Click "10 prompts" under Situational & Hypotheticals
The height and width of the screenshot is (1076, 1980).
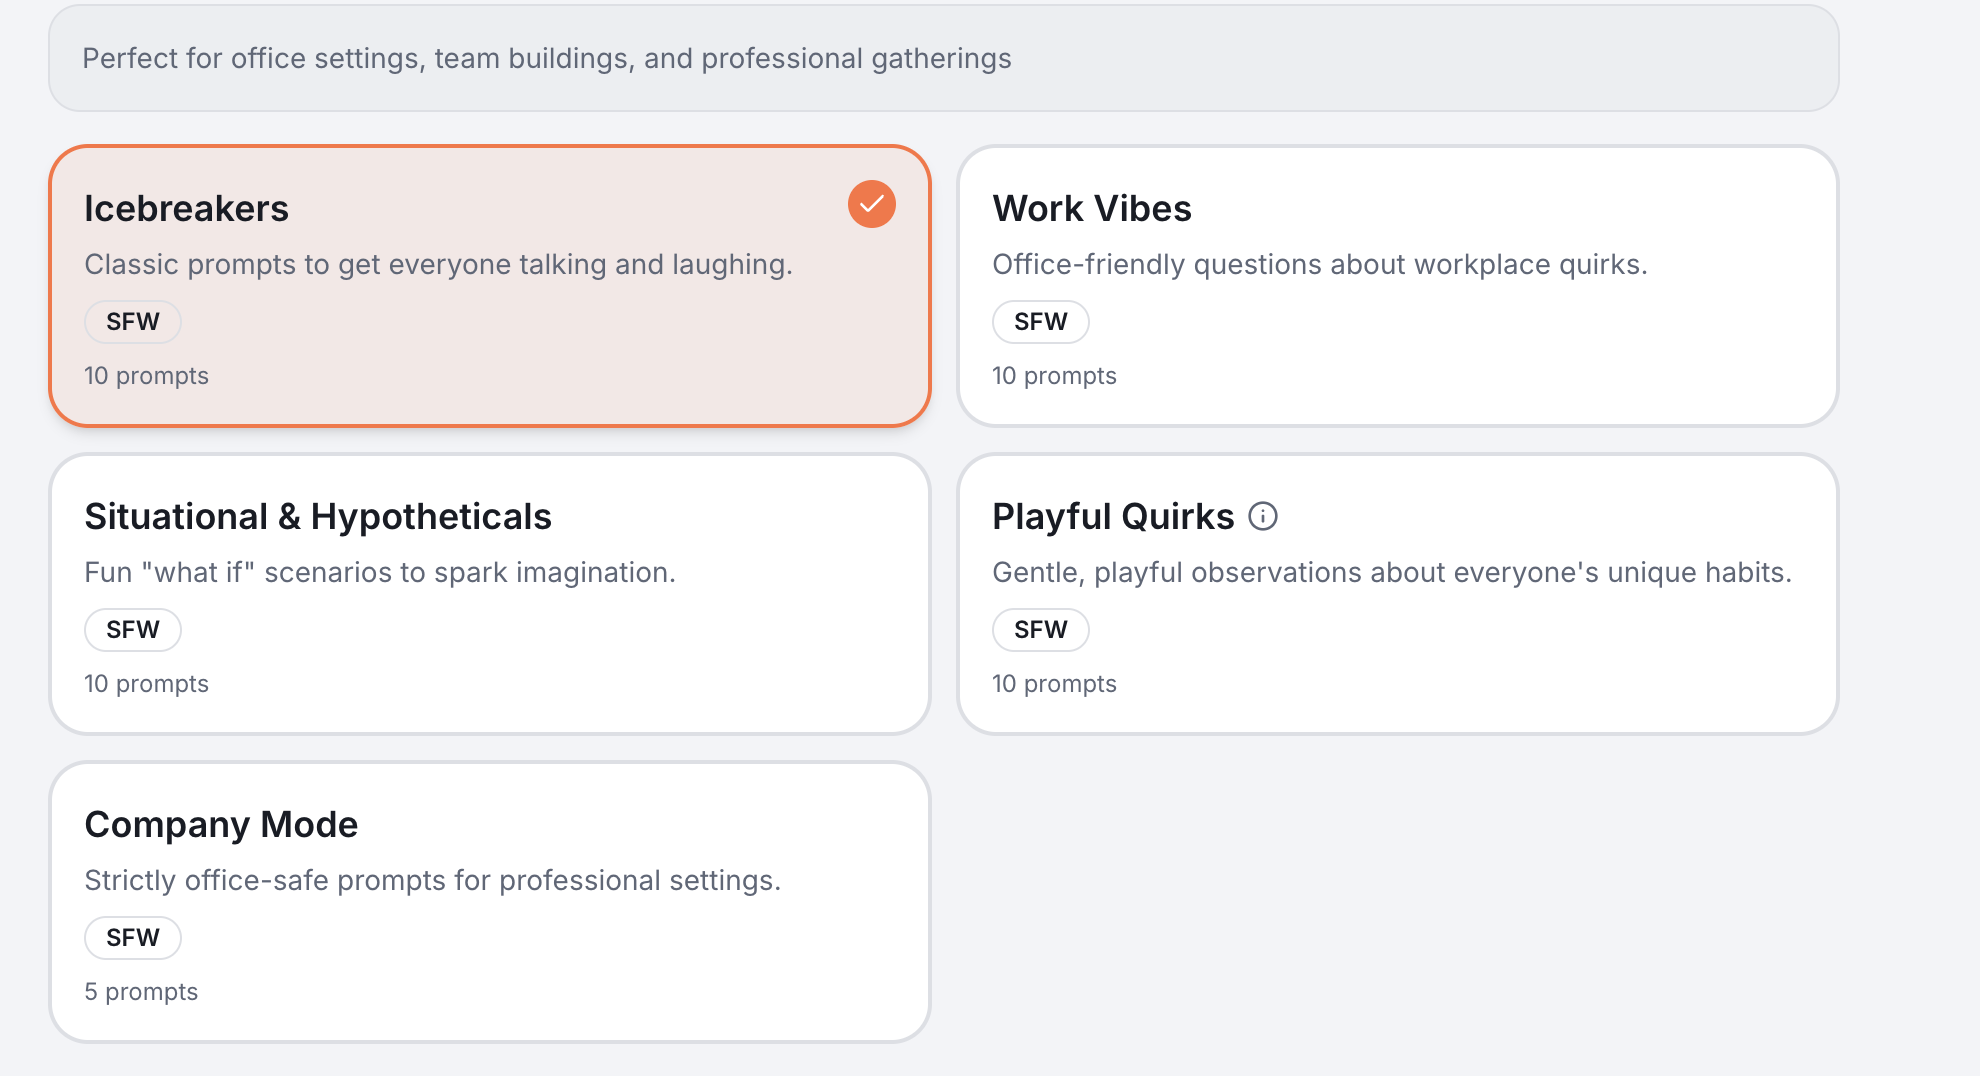(x=146, y=684)
